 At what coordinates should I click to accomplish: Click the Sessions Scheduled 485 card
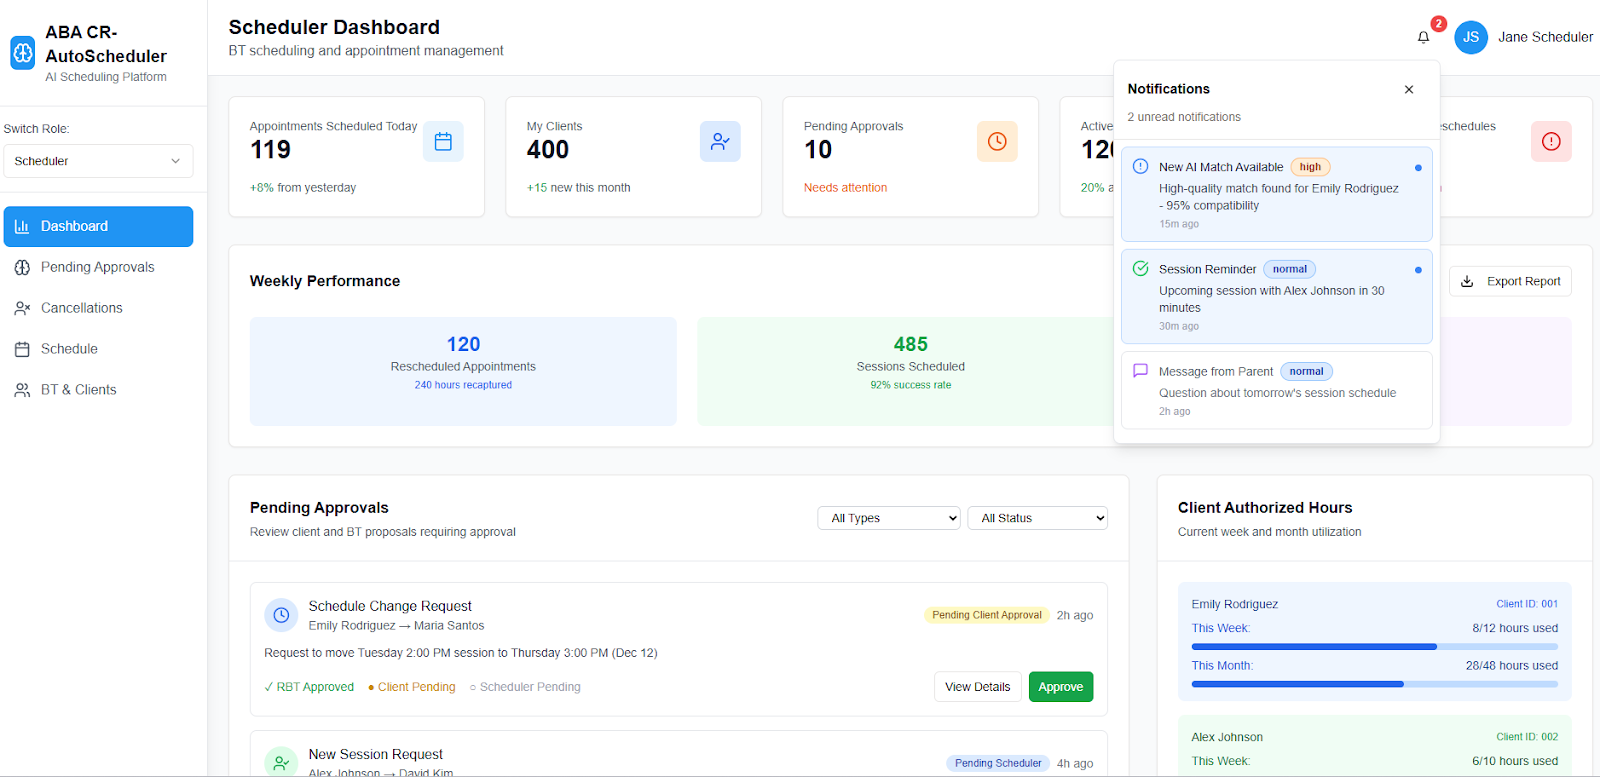[910, 371]
